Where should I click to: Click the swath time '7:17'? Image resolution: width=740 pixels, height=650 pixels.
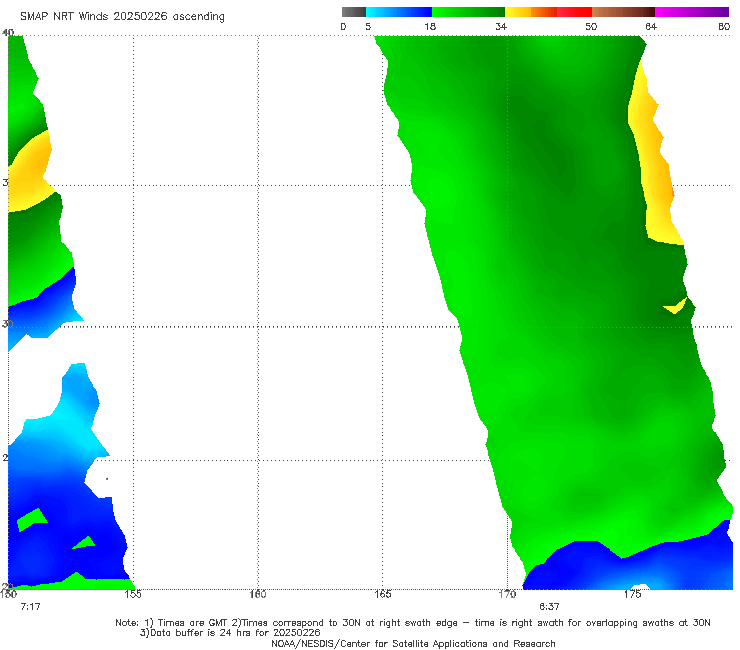pyautogui.click(x=30, y=607)
